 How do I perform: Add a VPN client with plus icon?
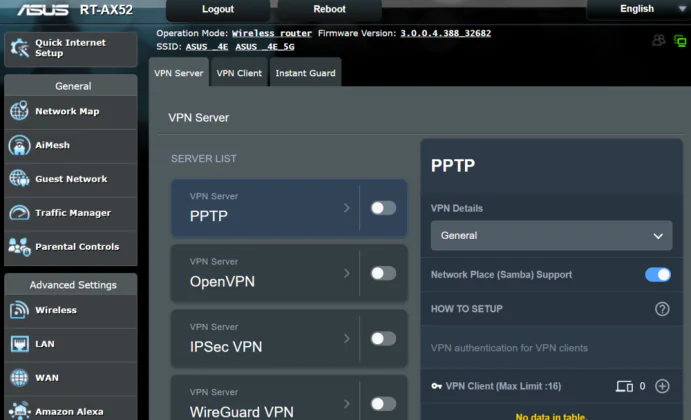tap(662, 386)
